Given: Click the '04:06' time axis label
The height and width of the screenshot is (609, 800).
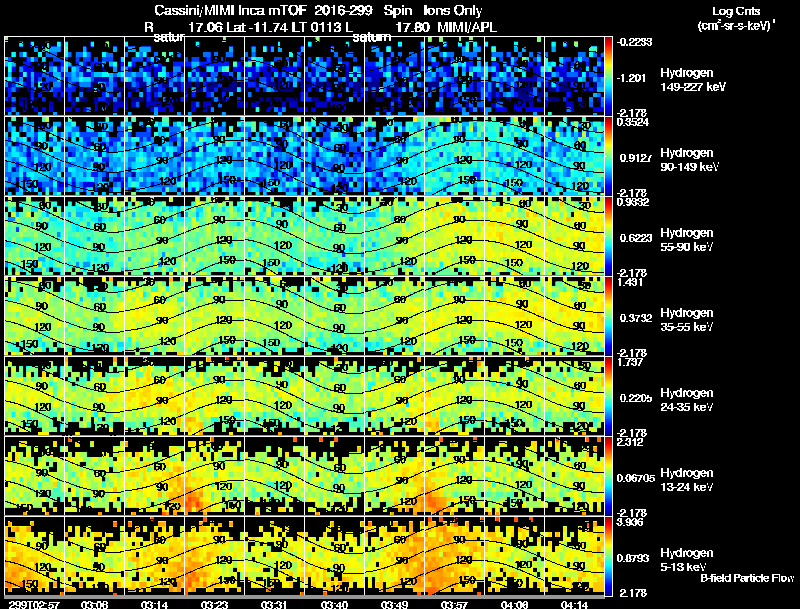Looking at the screenshot, I should coord(514,605).
